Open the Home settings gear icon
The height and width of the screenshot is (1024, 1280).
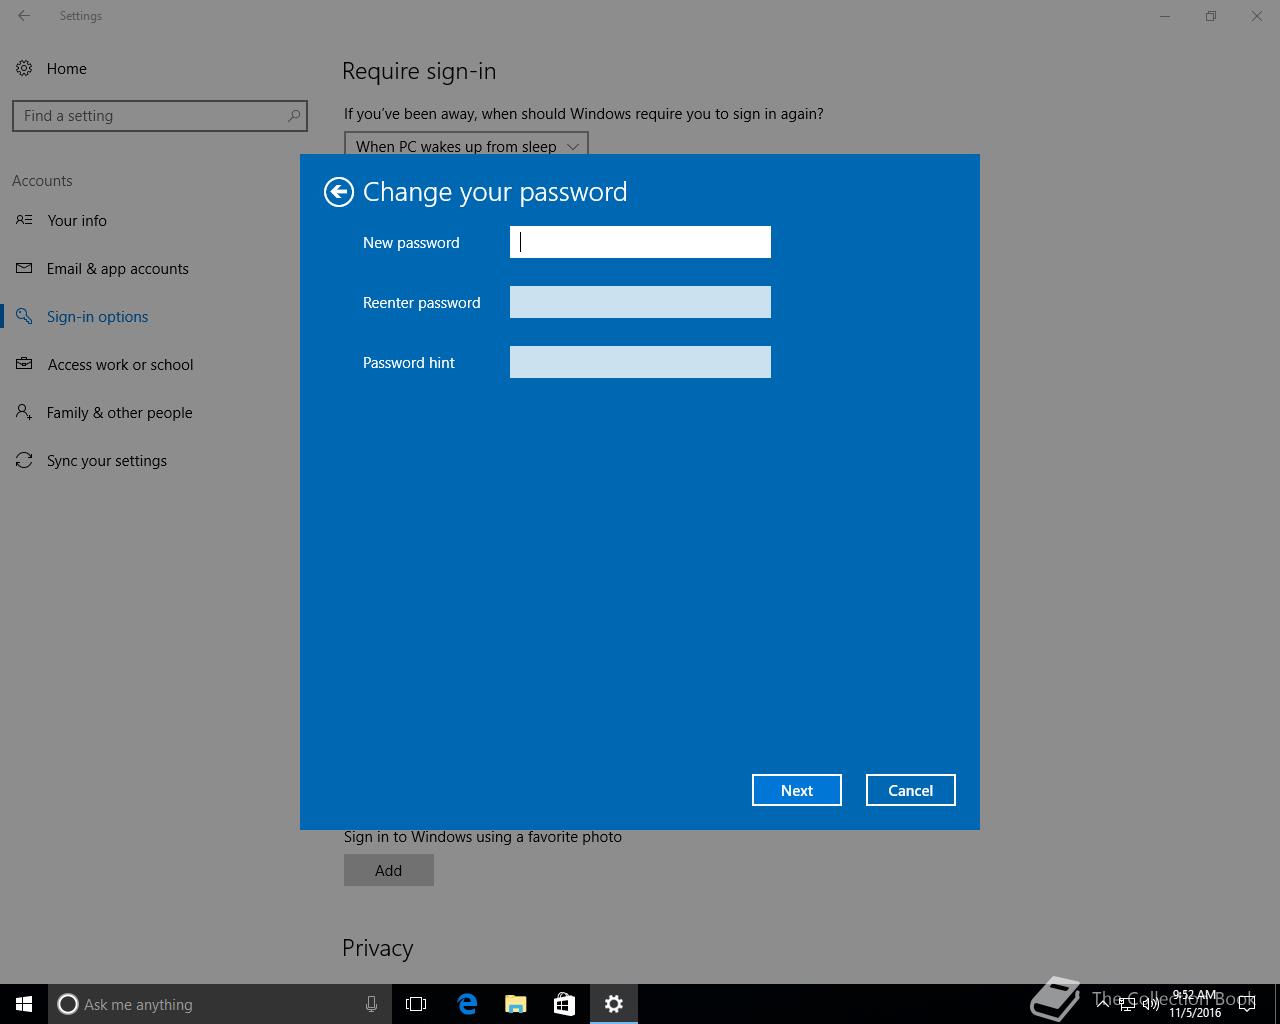click(24, 69)
